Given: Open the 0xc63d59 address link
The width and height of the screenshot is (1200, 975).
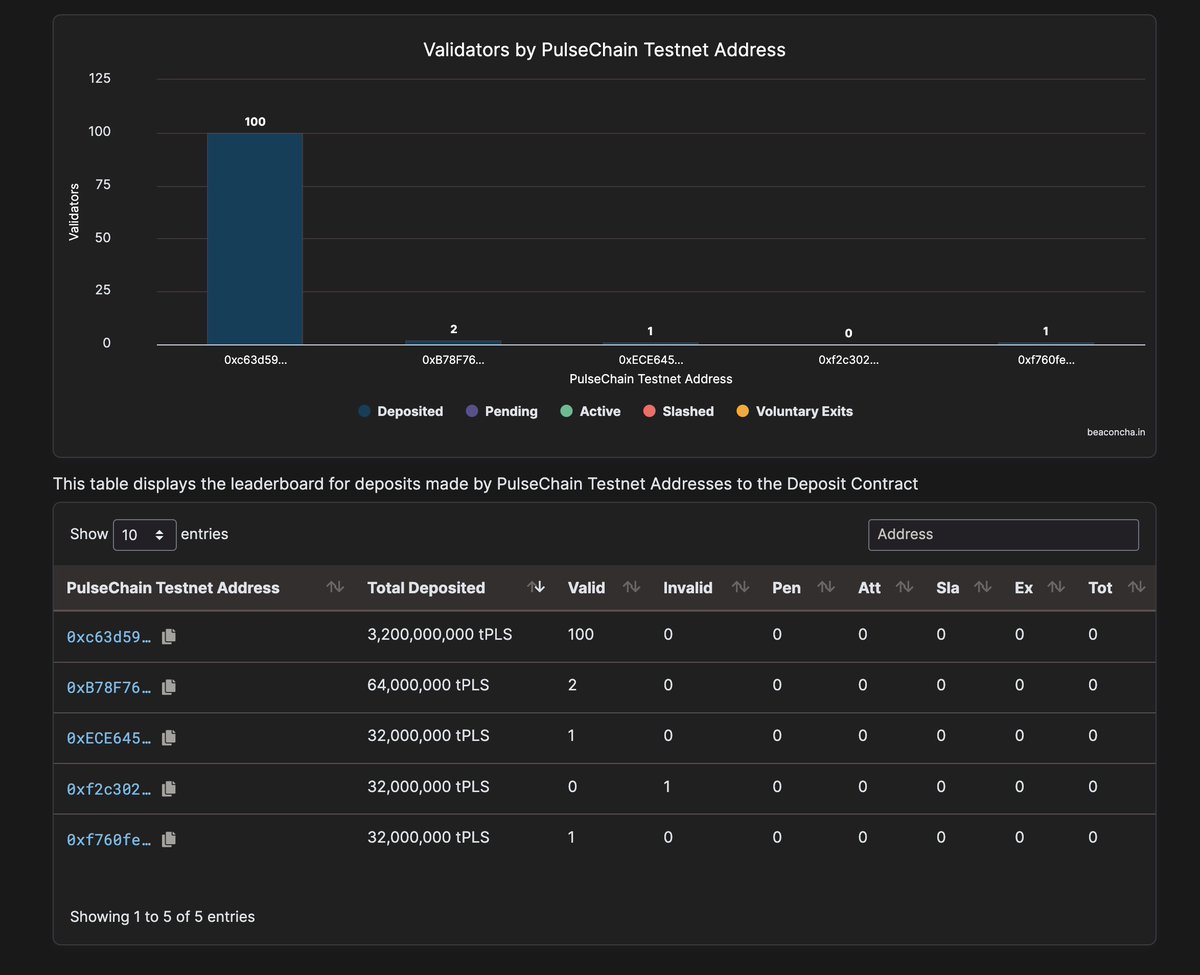Looking at the screenshot, I should [109, 636].
